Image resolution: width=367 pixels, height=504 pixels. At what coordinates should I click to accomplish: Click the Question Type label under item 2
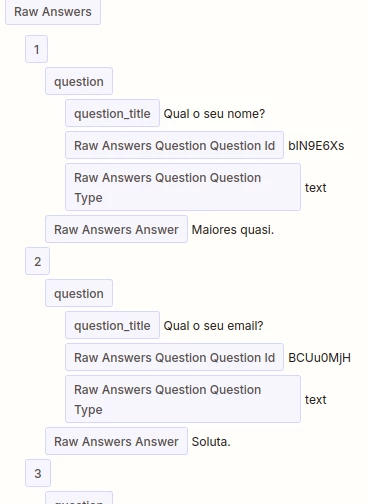pyautogui.click(x=183, y=399)
